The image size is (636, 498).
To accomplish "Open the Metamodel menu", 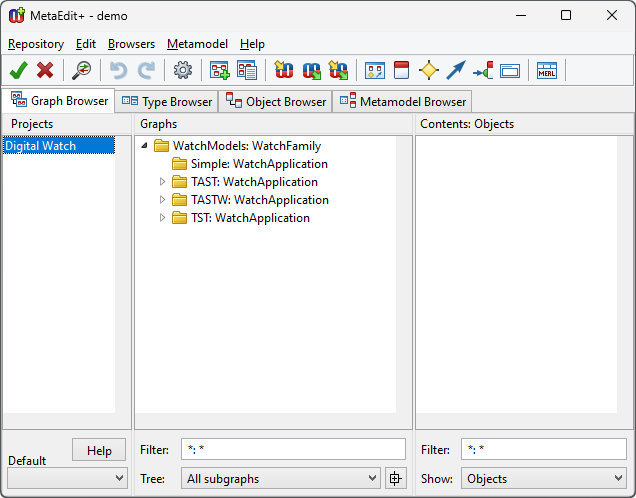I will tap(197, 44).
